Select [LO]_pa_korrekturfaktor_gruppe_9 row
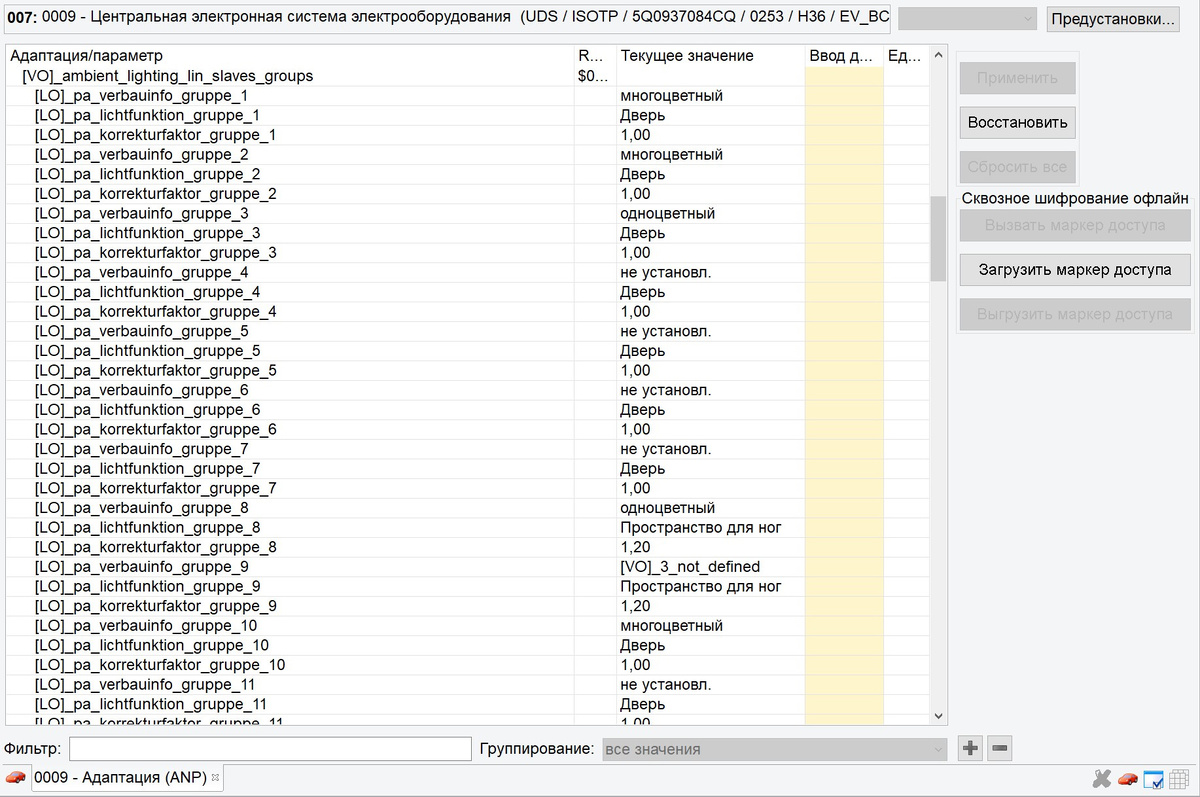Image resolution: width=1200 pixels, height=797 pixels. tap(467, 606)
